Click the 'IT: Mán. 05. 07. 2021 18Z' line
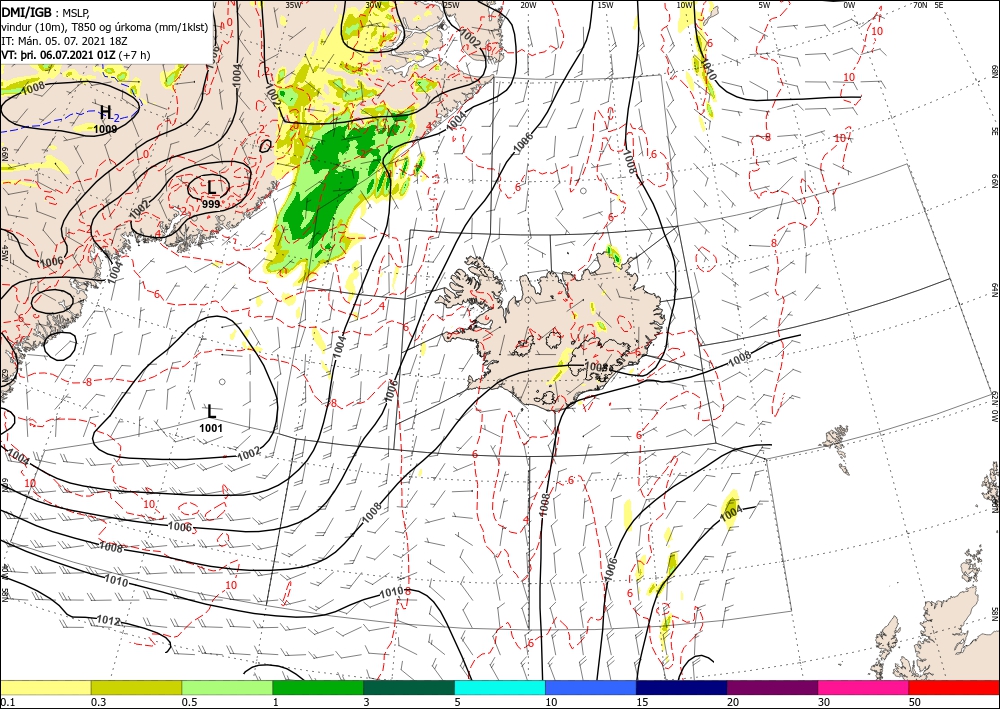This screenshot has width=1000, height=709. [64, 40]
